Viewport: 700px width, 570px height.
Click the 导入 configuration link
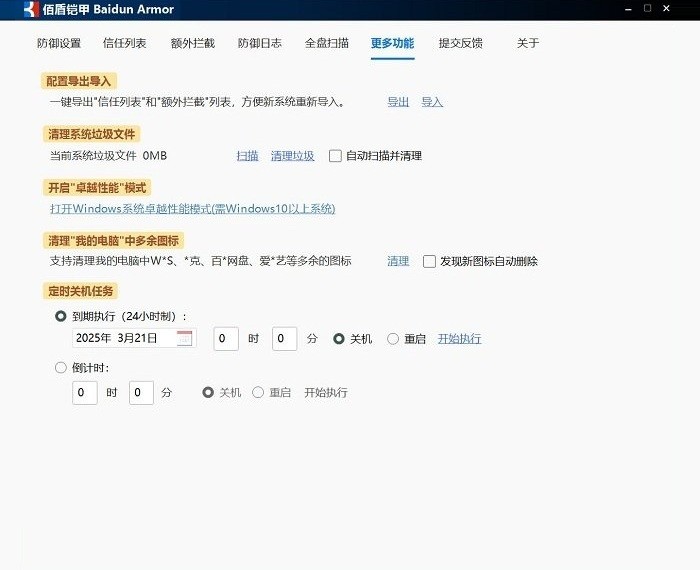point(432,102)
